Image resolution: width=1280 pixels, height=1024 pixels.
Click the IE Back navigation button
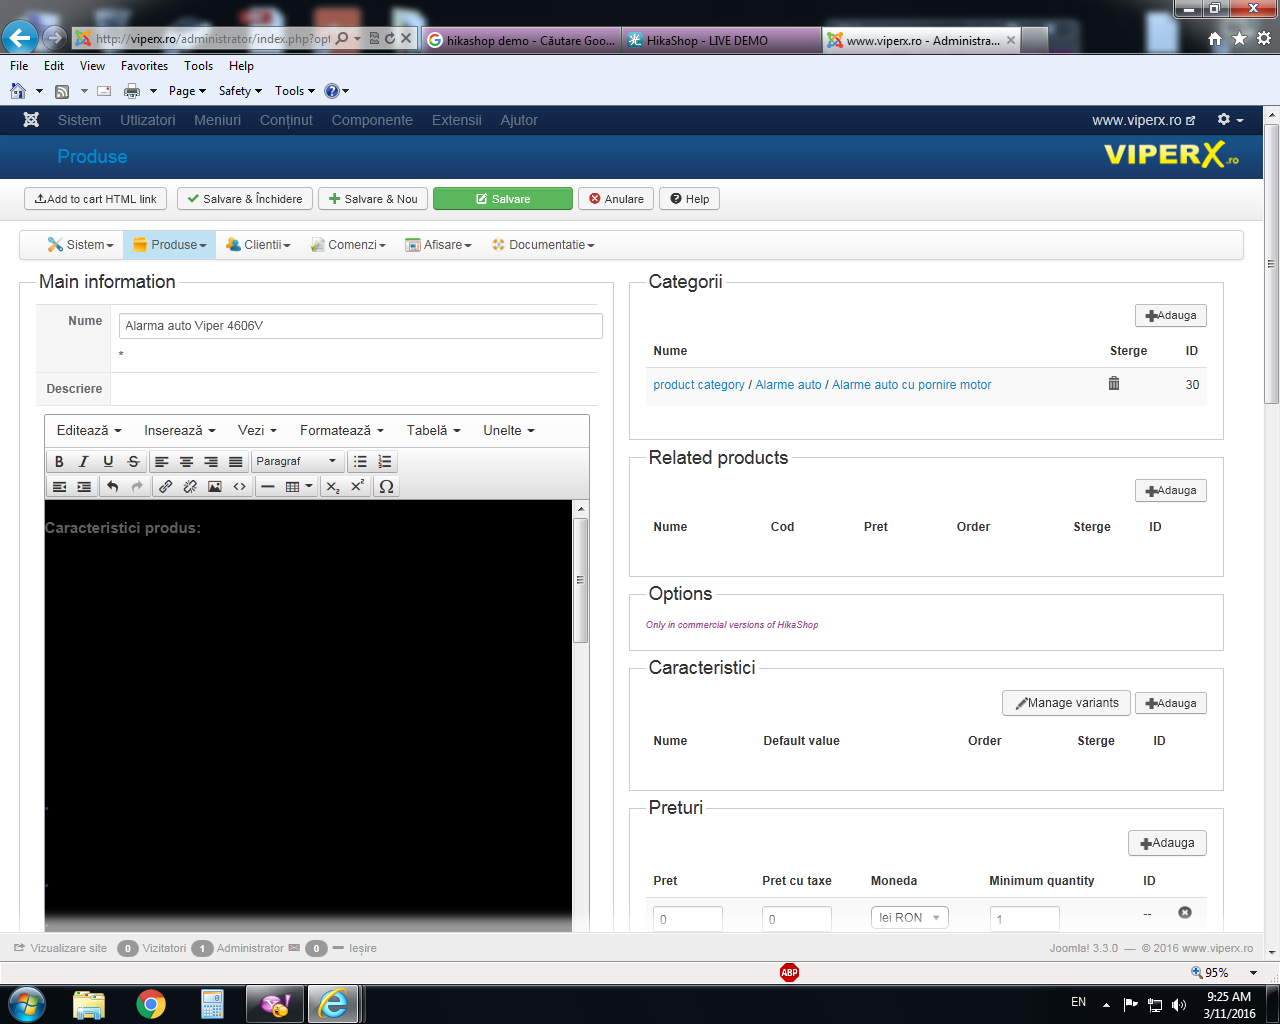[20, 38]
